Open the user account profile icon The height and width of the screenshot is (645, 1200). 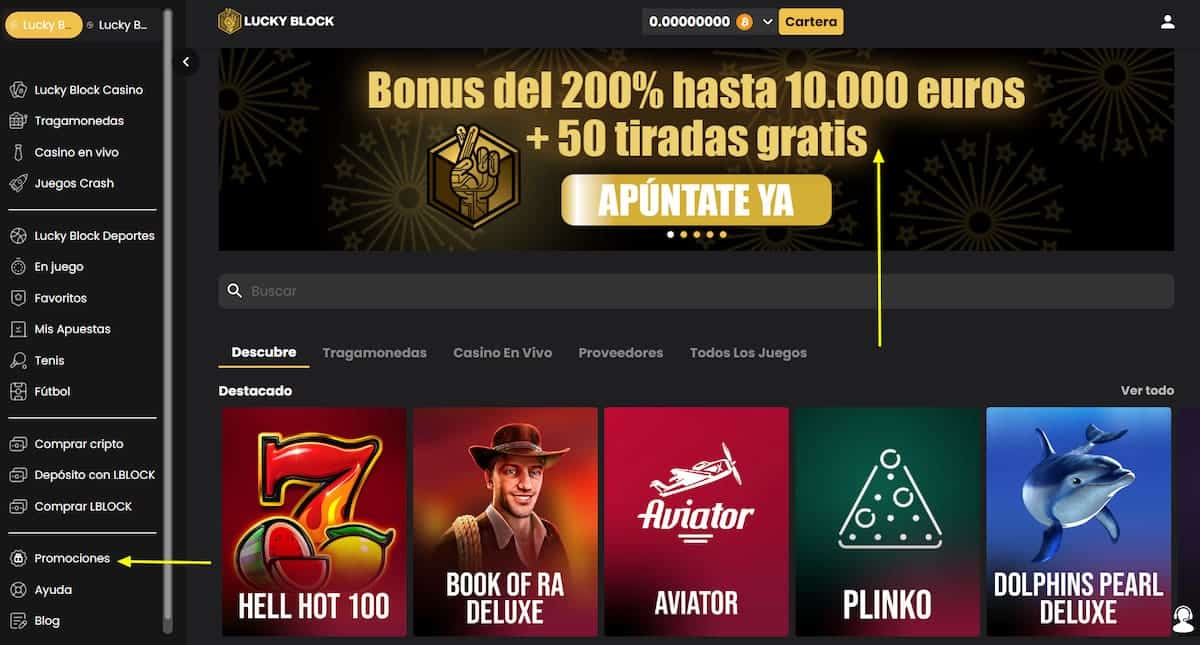pyautogui.click(x=1167, y=21)
